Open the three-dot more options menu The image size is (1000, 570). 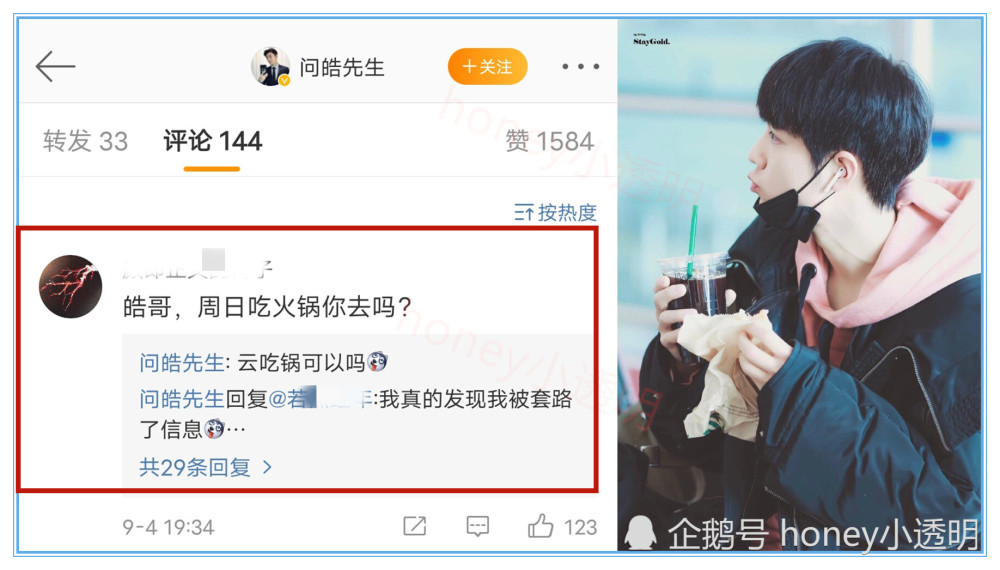point(580,66)
